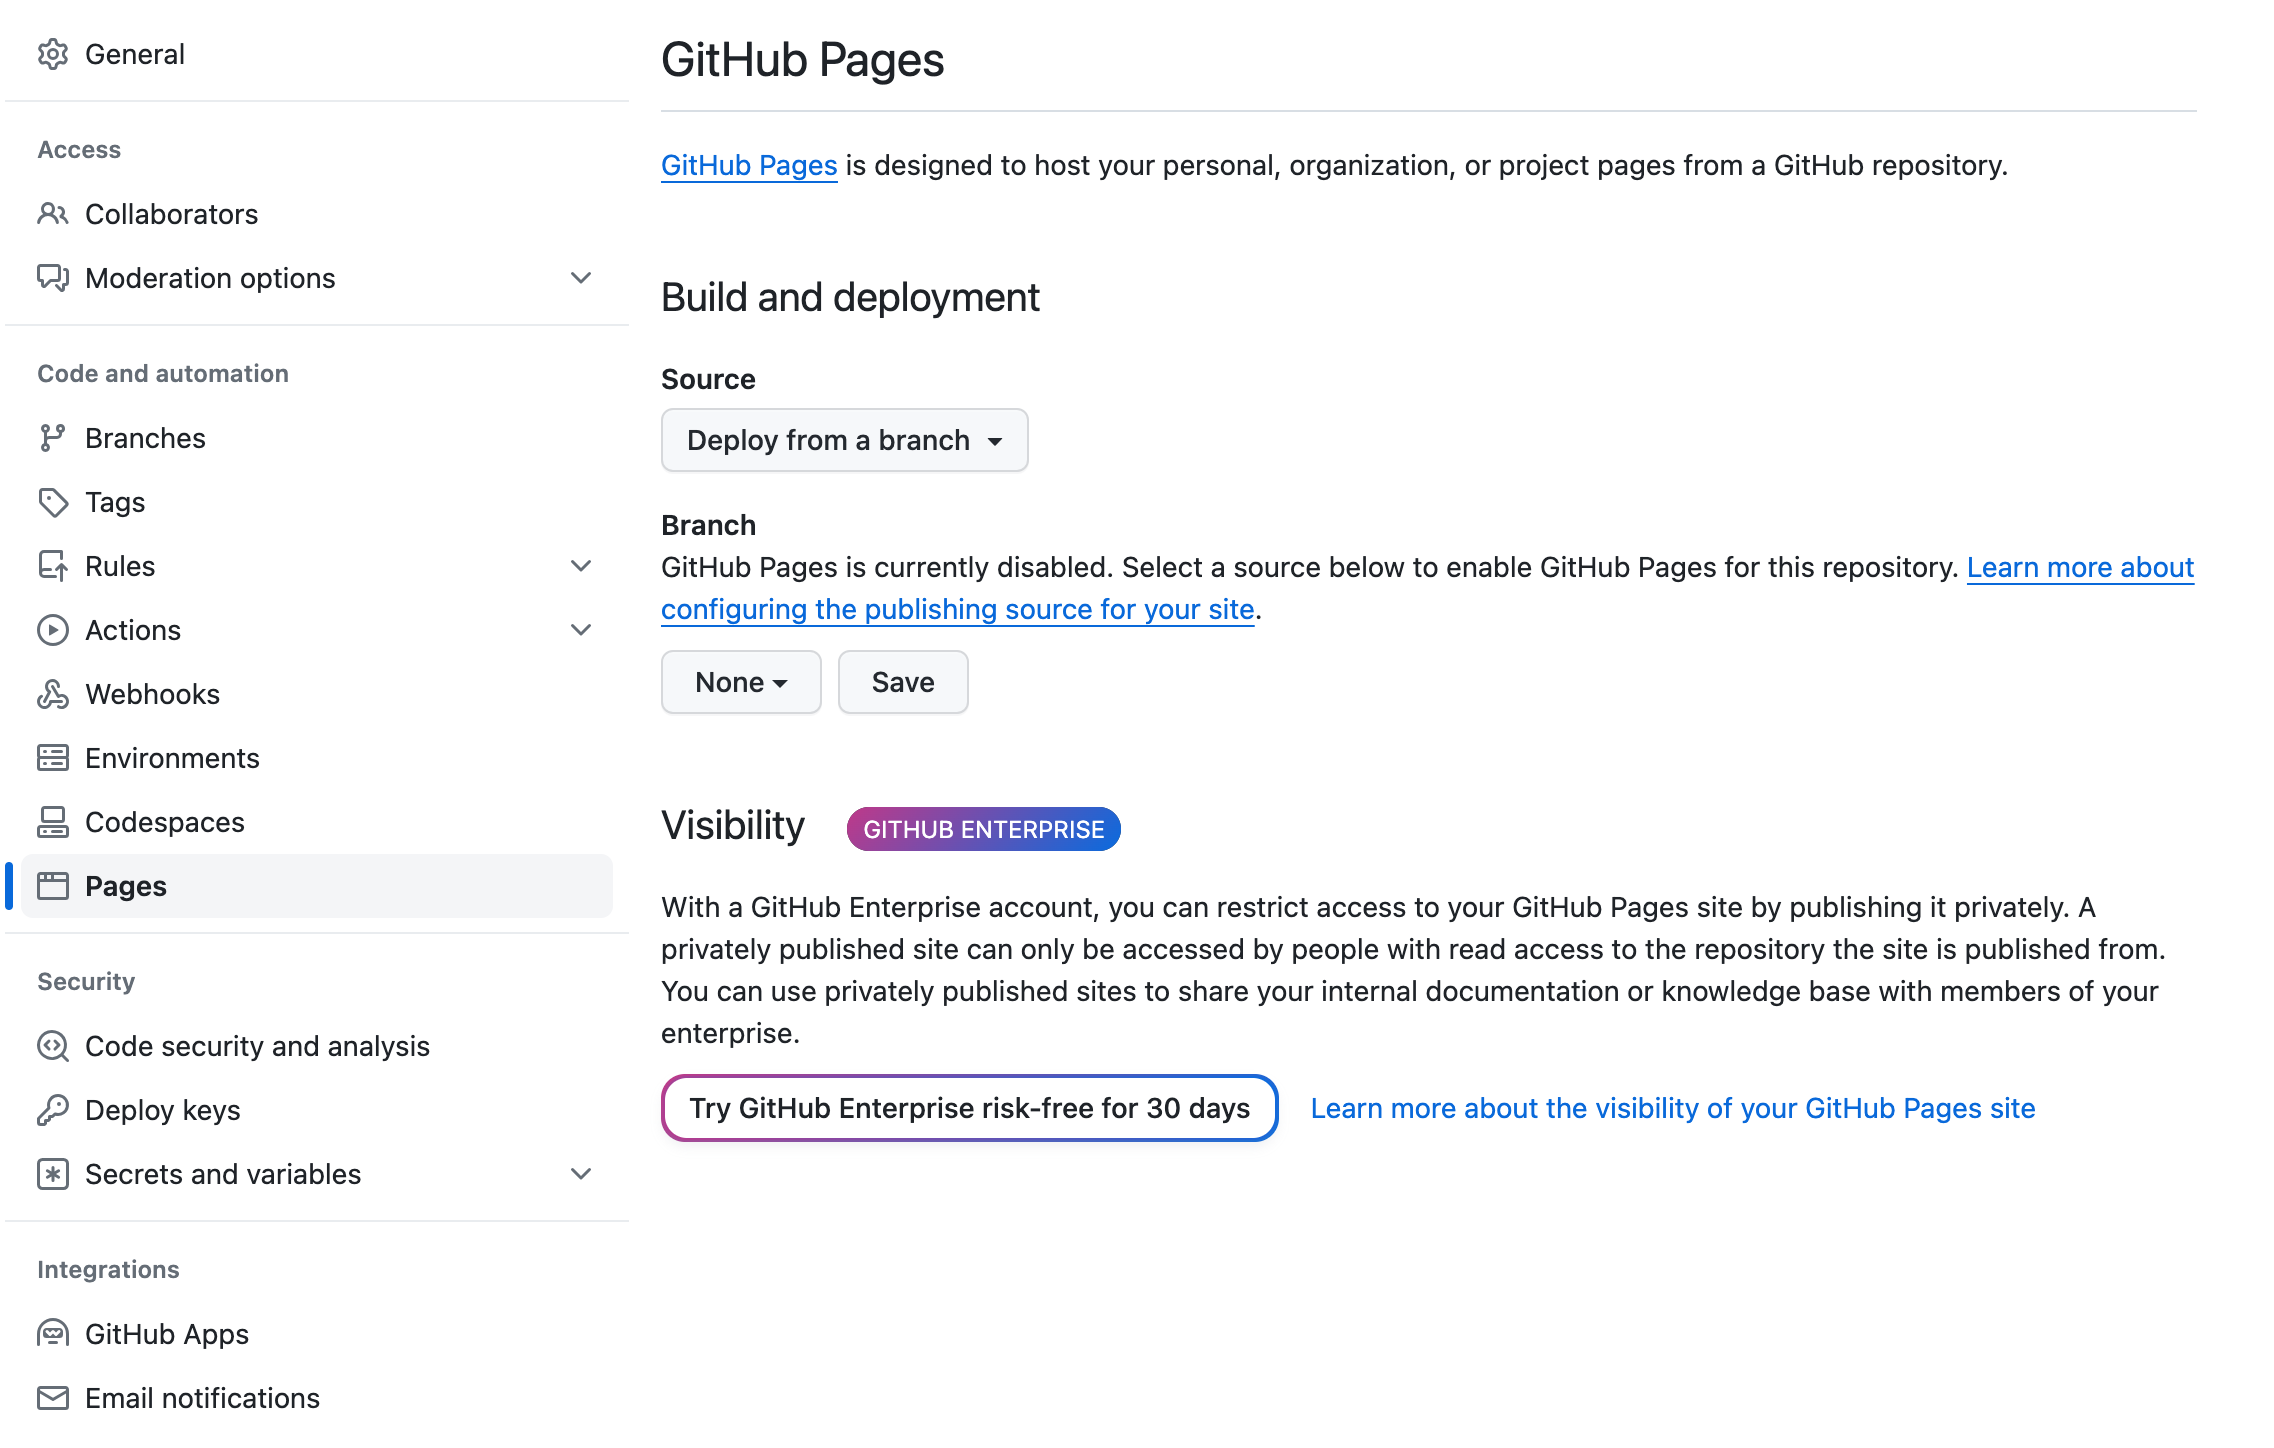This screenshot has height=1448, width=2274.
Task: Expand Secrets and variables chevron
Action: pos(581,1174)
